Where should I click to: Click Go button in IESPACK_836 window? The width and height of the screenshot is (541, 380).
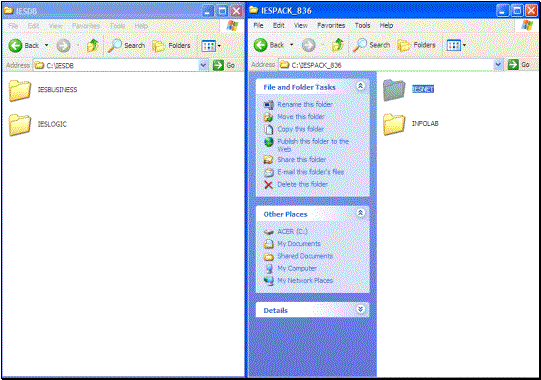[x=519, y=65]
